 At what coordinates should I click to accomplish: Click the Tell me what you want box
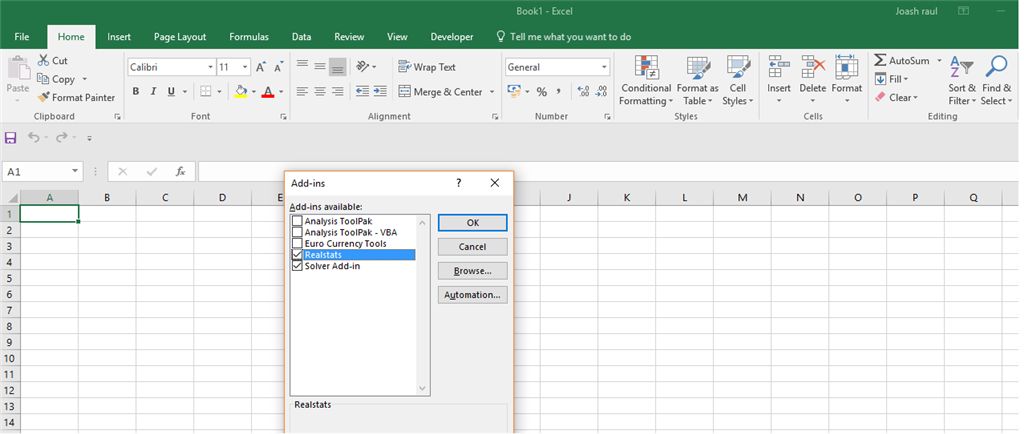570,37
